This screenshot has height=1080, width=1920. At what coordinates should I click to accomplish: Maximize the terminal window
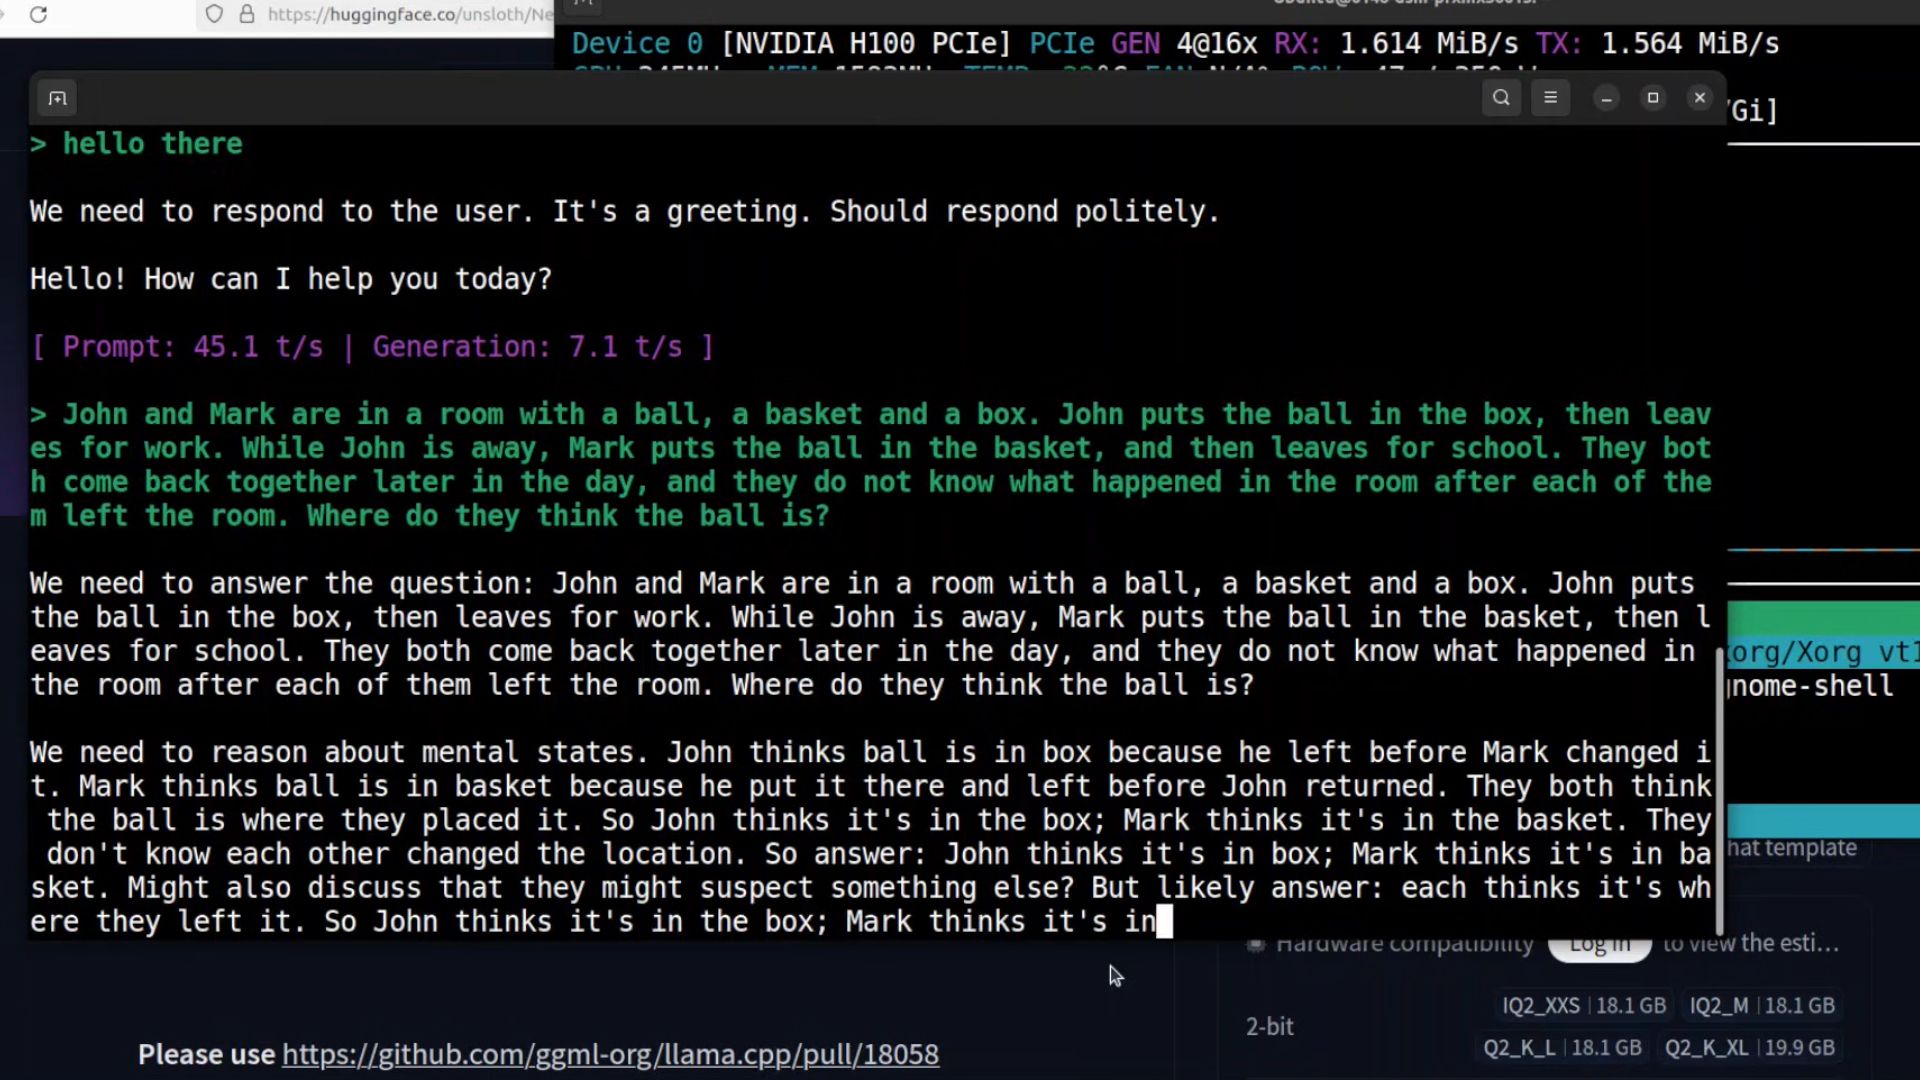pyautogui.click(x=1653, y=98)
